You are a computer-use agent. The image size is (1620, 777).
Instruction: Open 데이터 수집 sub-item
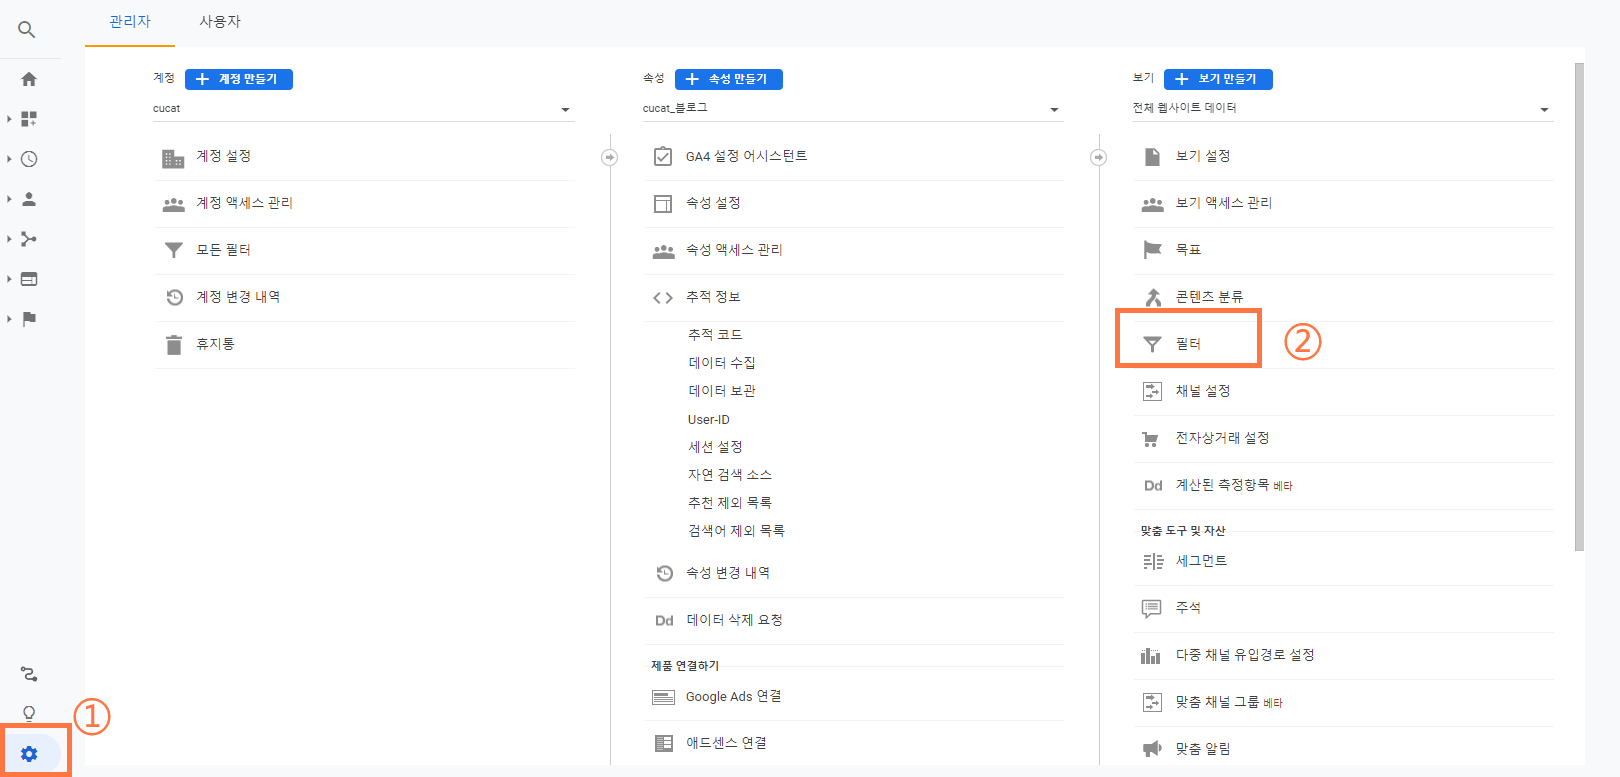point(722,363)
